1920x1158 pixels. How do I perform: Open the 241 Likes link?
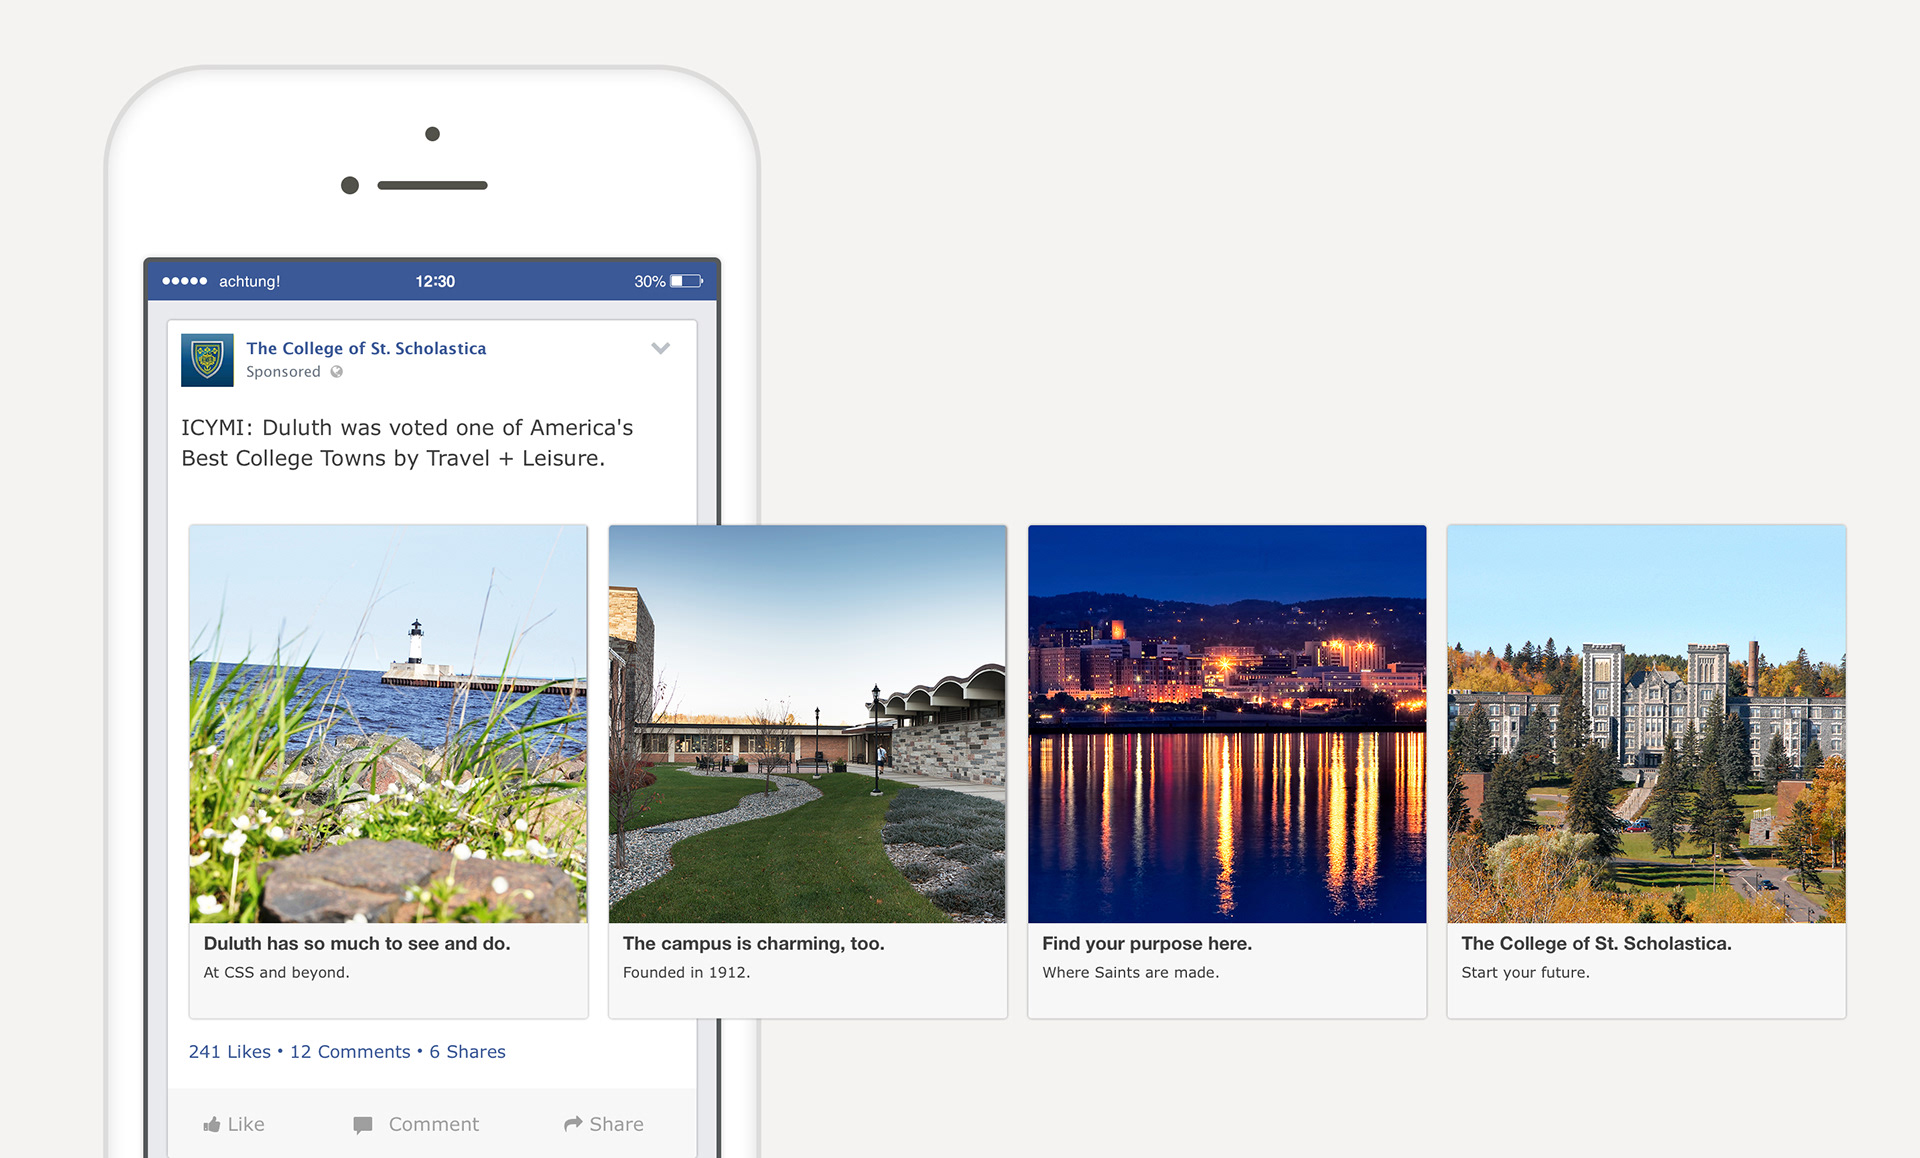click(x=230, y=1052)
